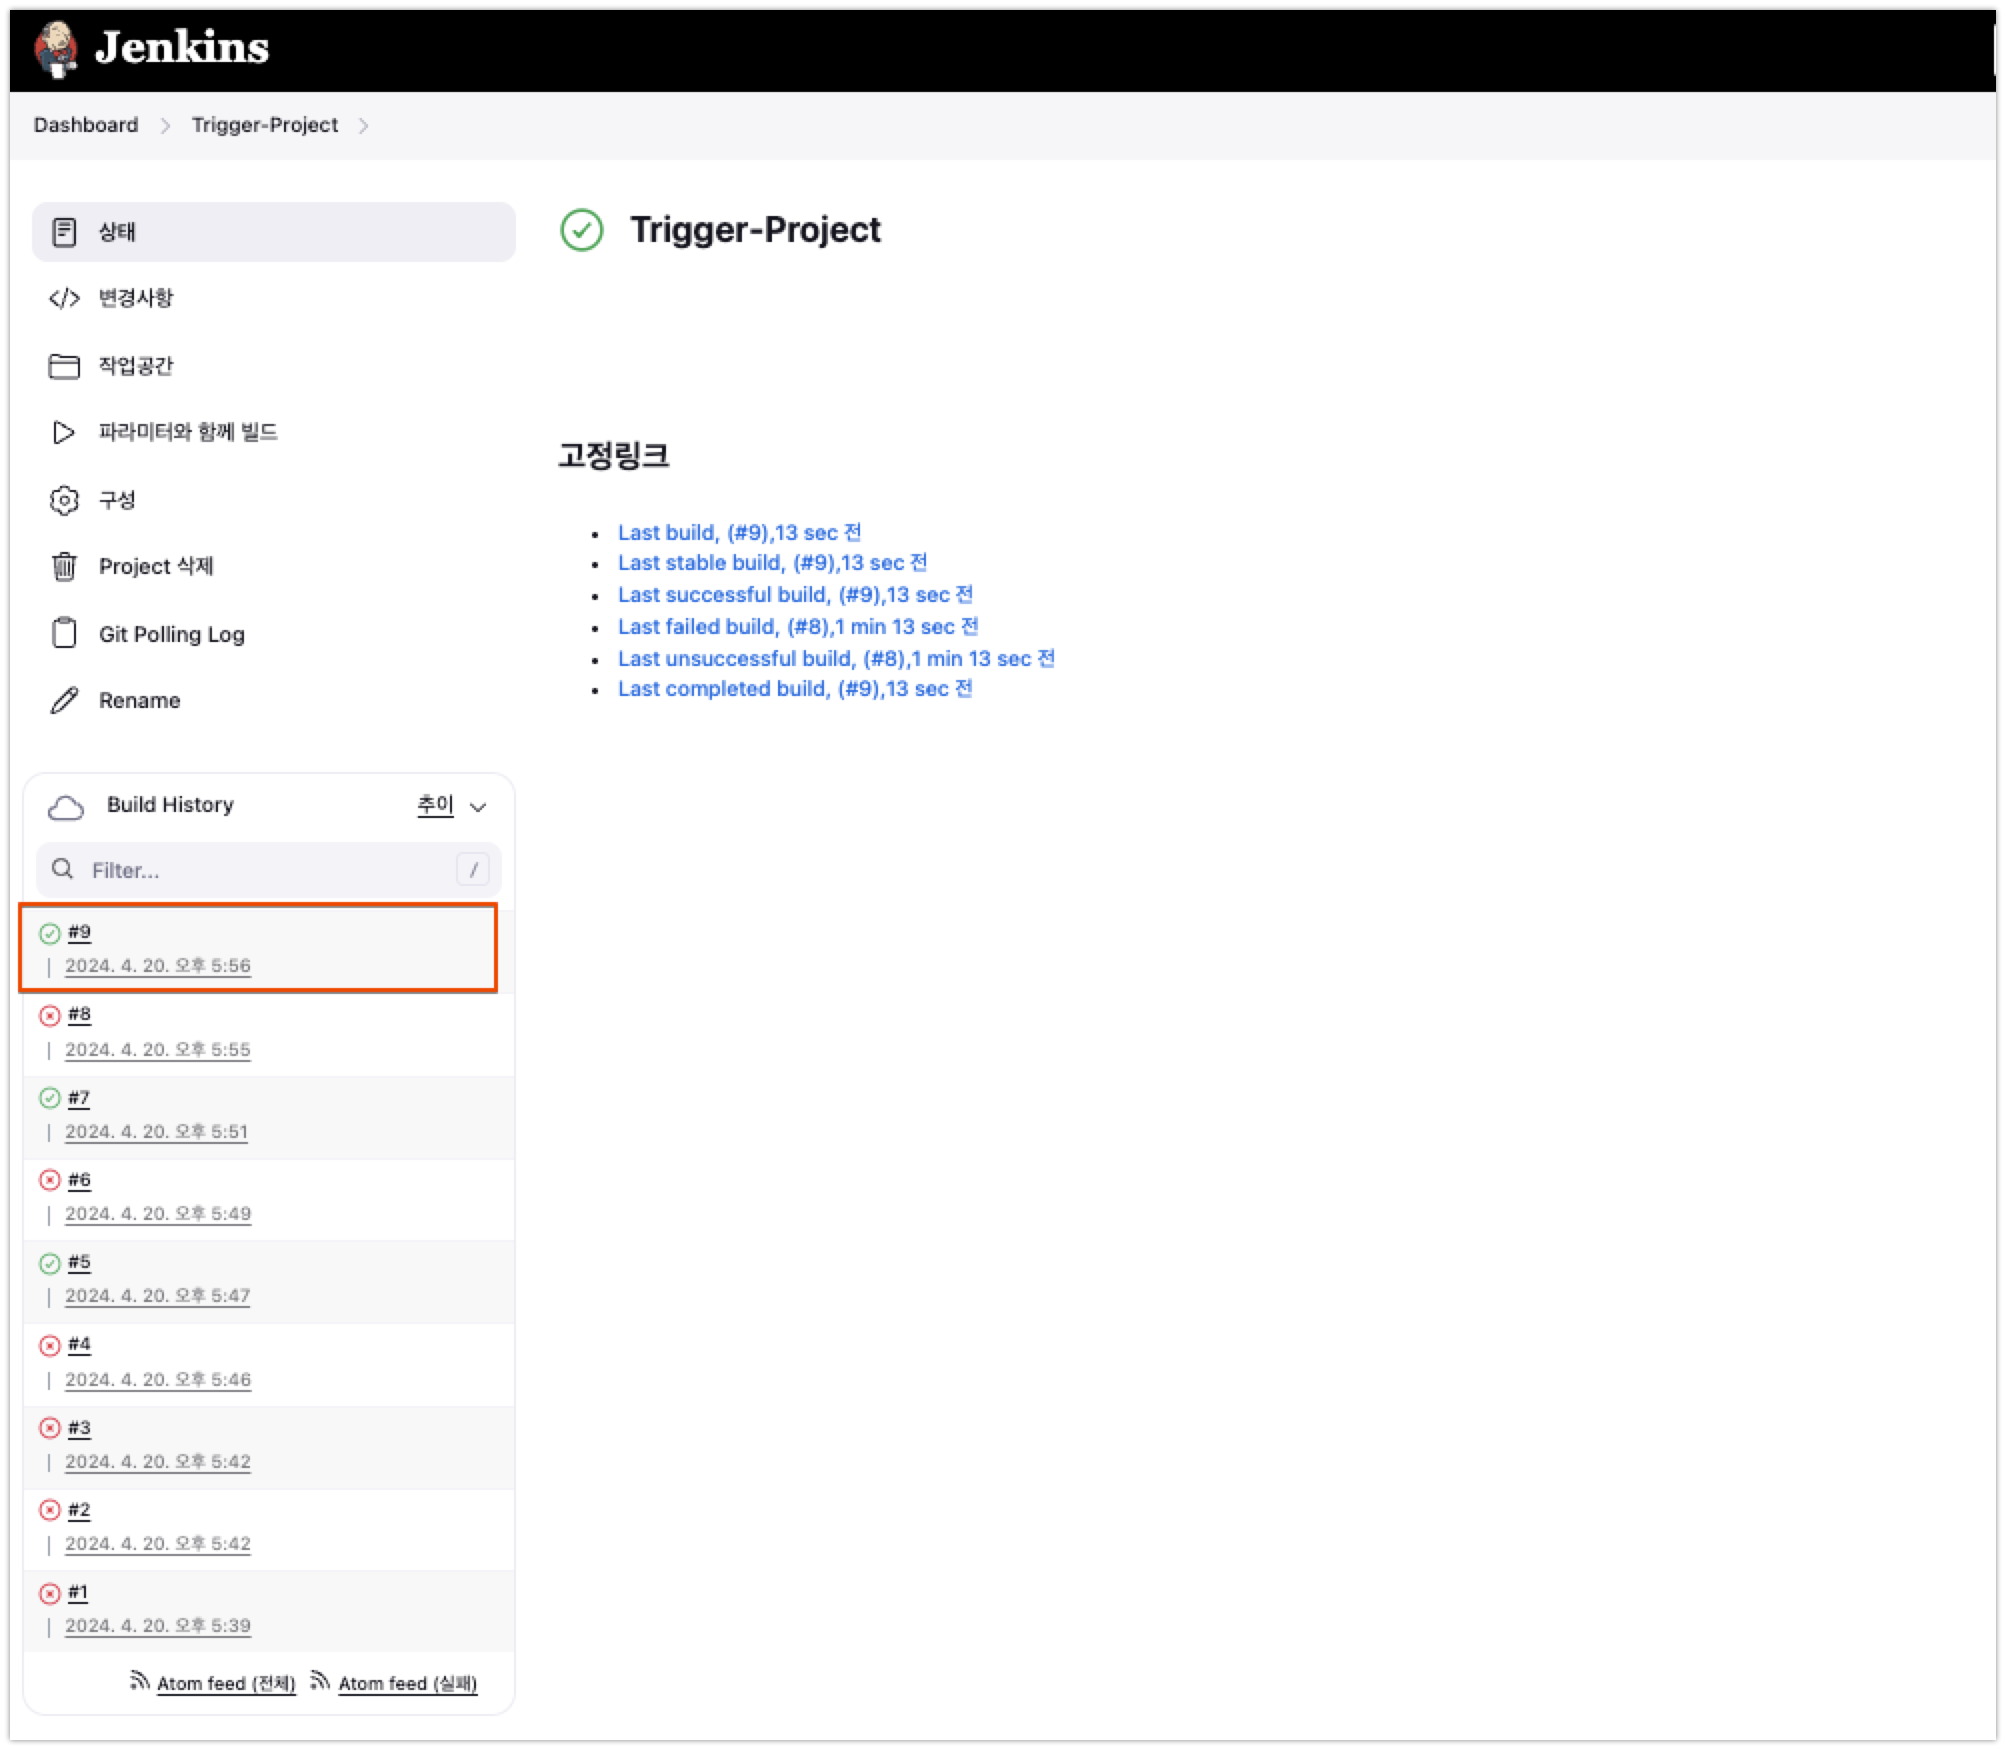Viewport: 2006px width, 1750px height.
Task: Click the Jenkins title text in header
Action: (182, 47)
